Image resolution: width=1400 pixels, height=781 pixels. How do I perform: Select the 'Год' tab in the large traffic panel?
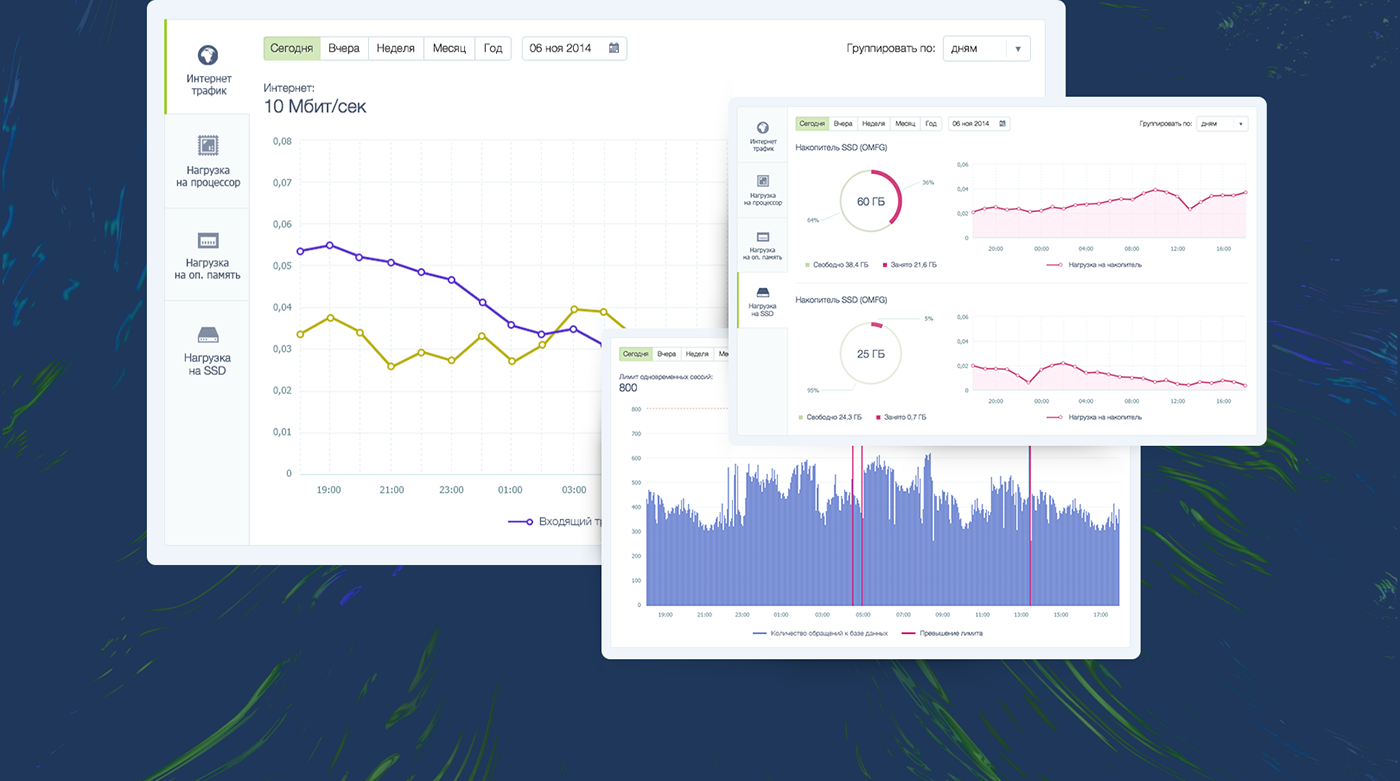pos(493,48)
